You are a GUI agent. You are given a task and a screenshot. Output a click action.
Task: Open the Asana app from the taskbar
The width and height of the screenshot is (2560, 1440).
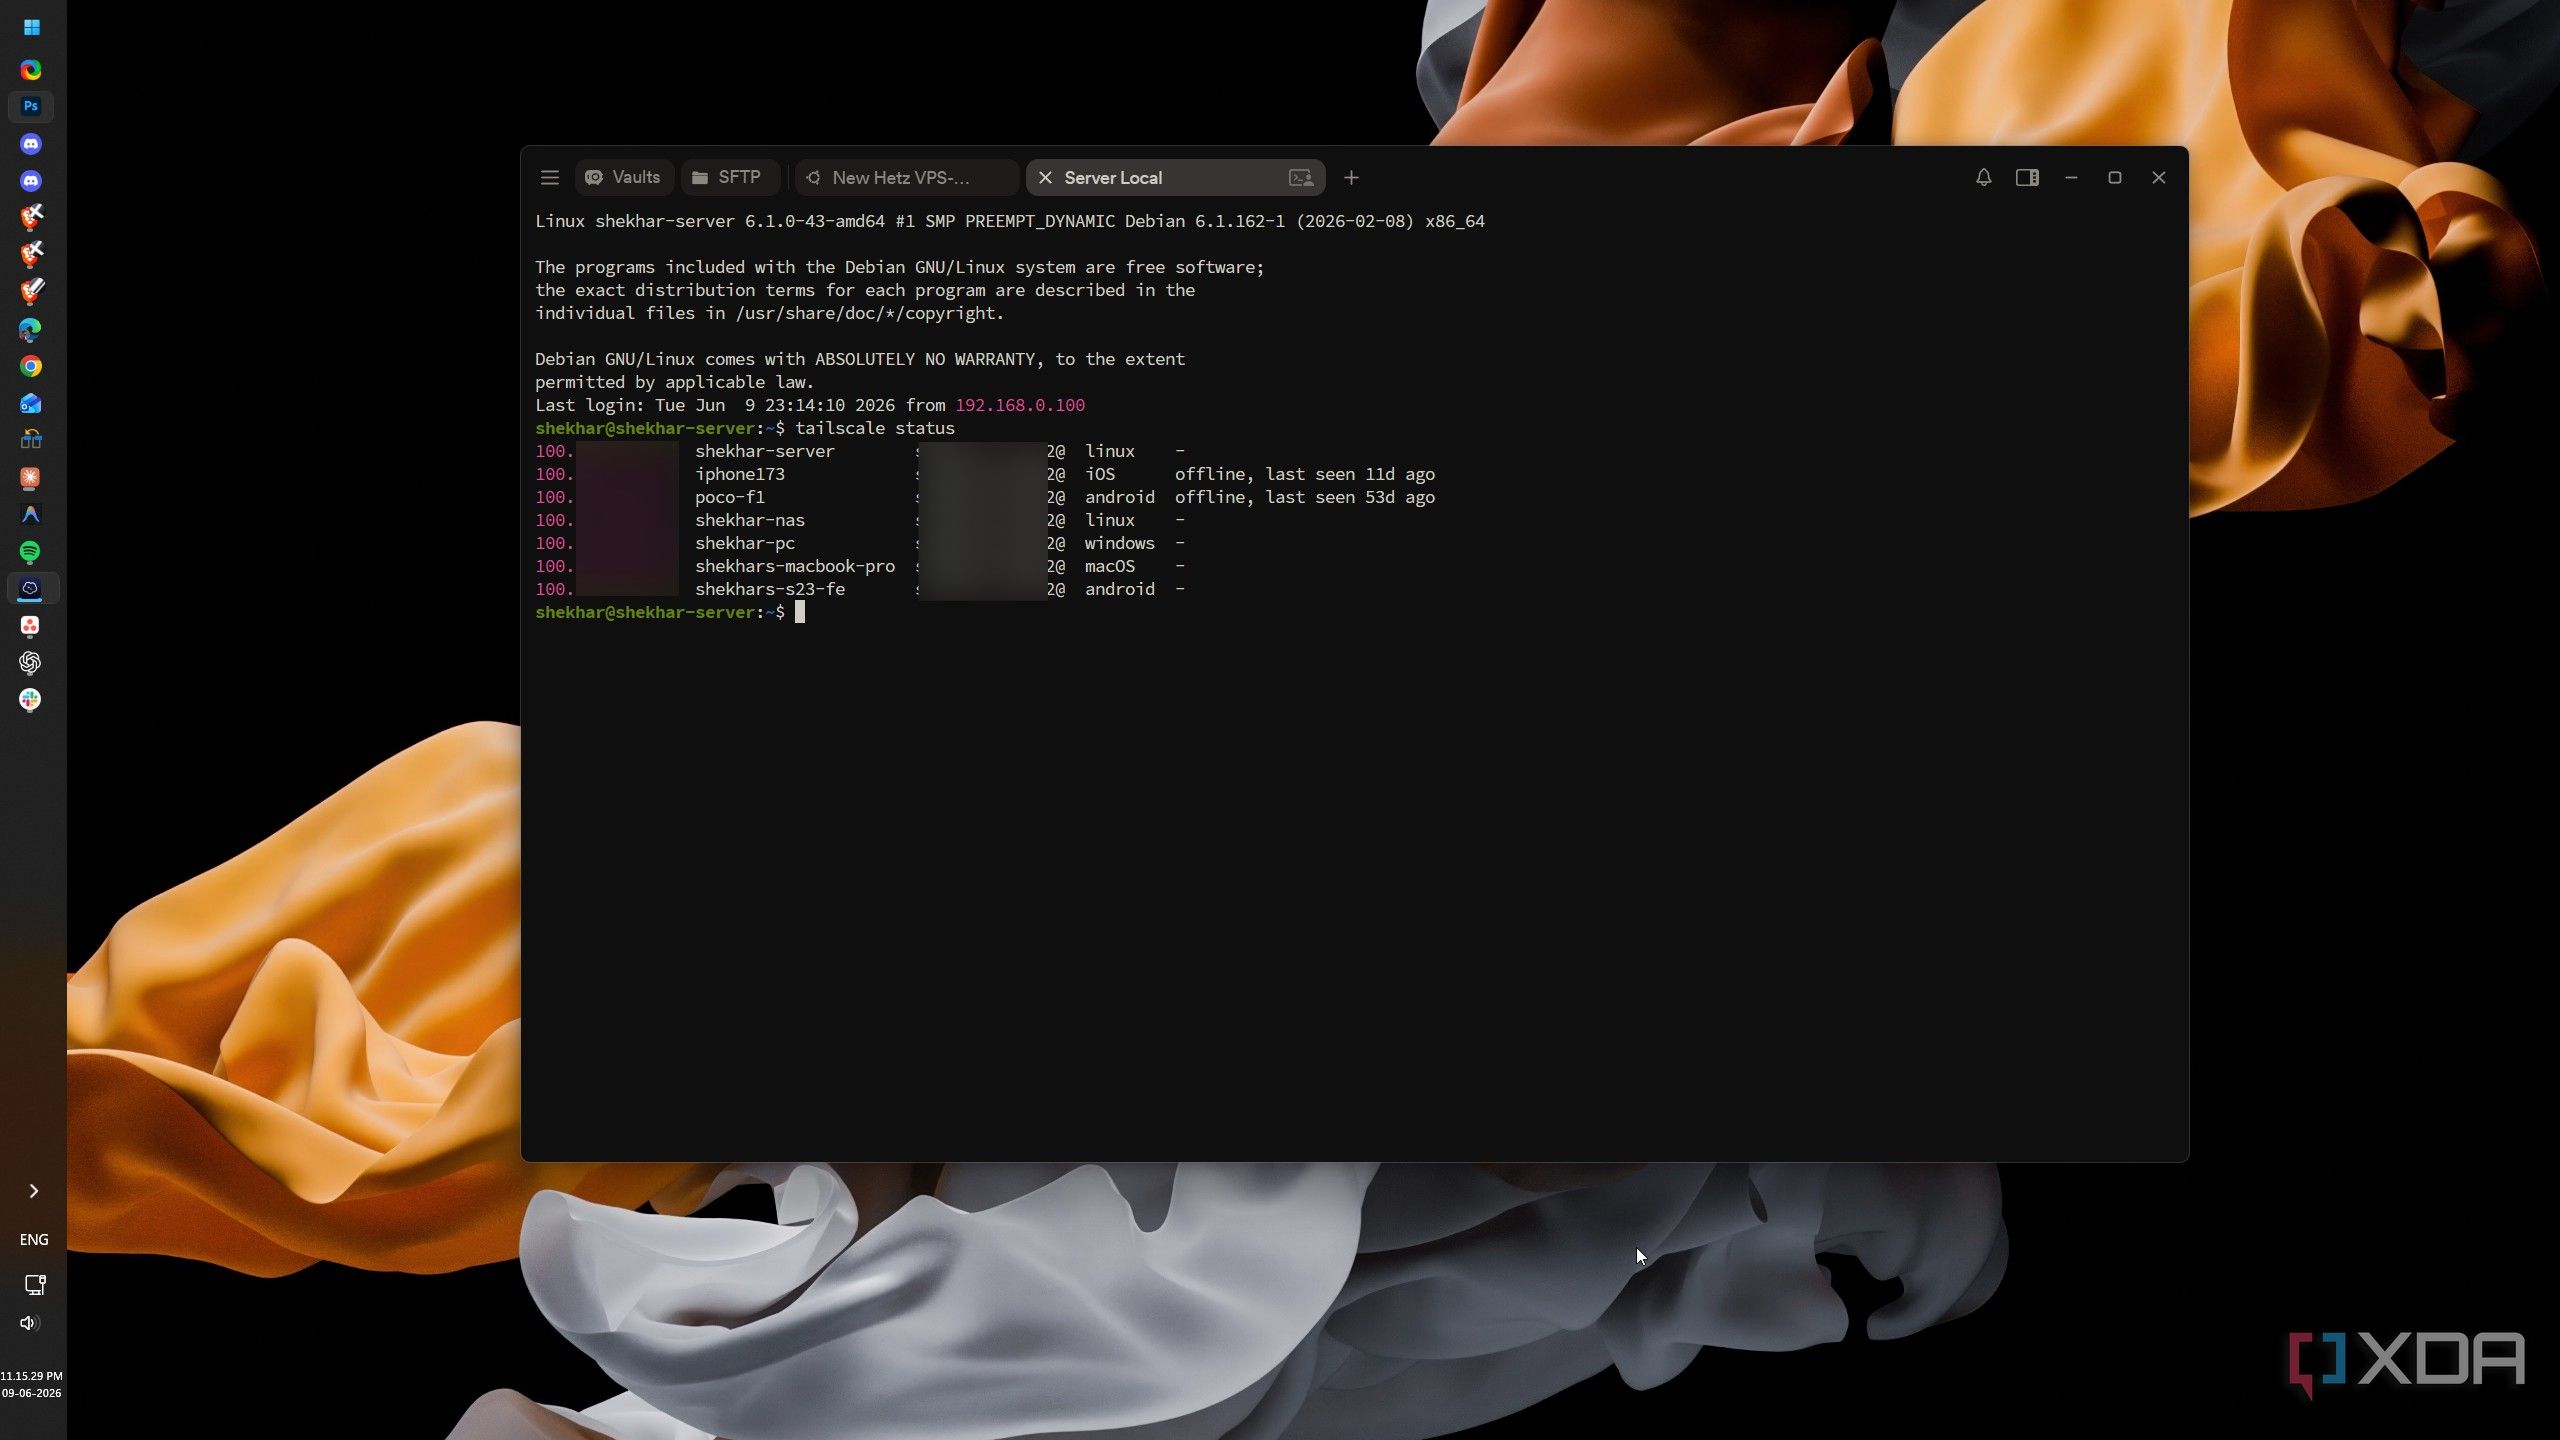pyautogui.click(x=30, y=626)
